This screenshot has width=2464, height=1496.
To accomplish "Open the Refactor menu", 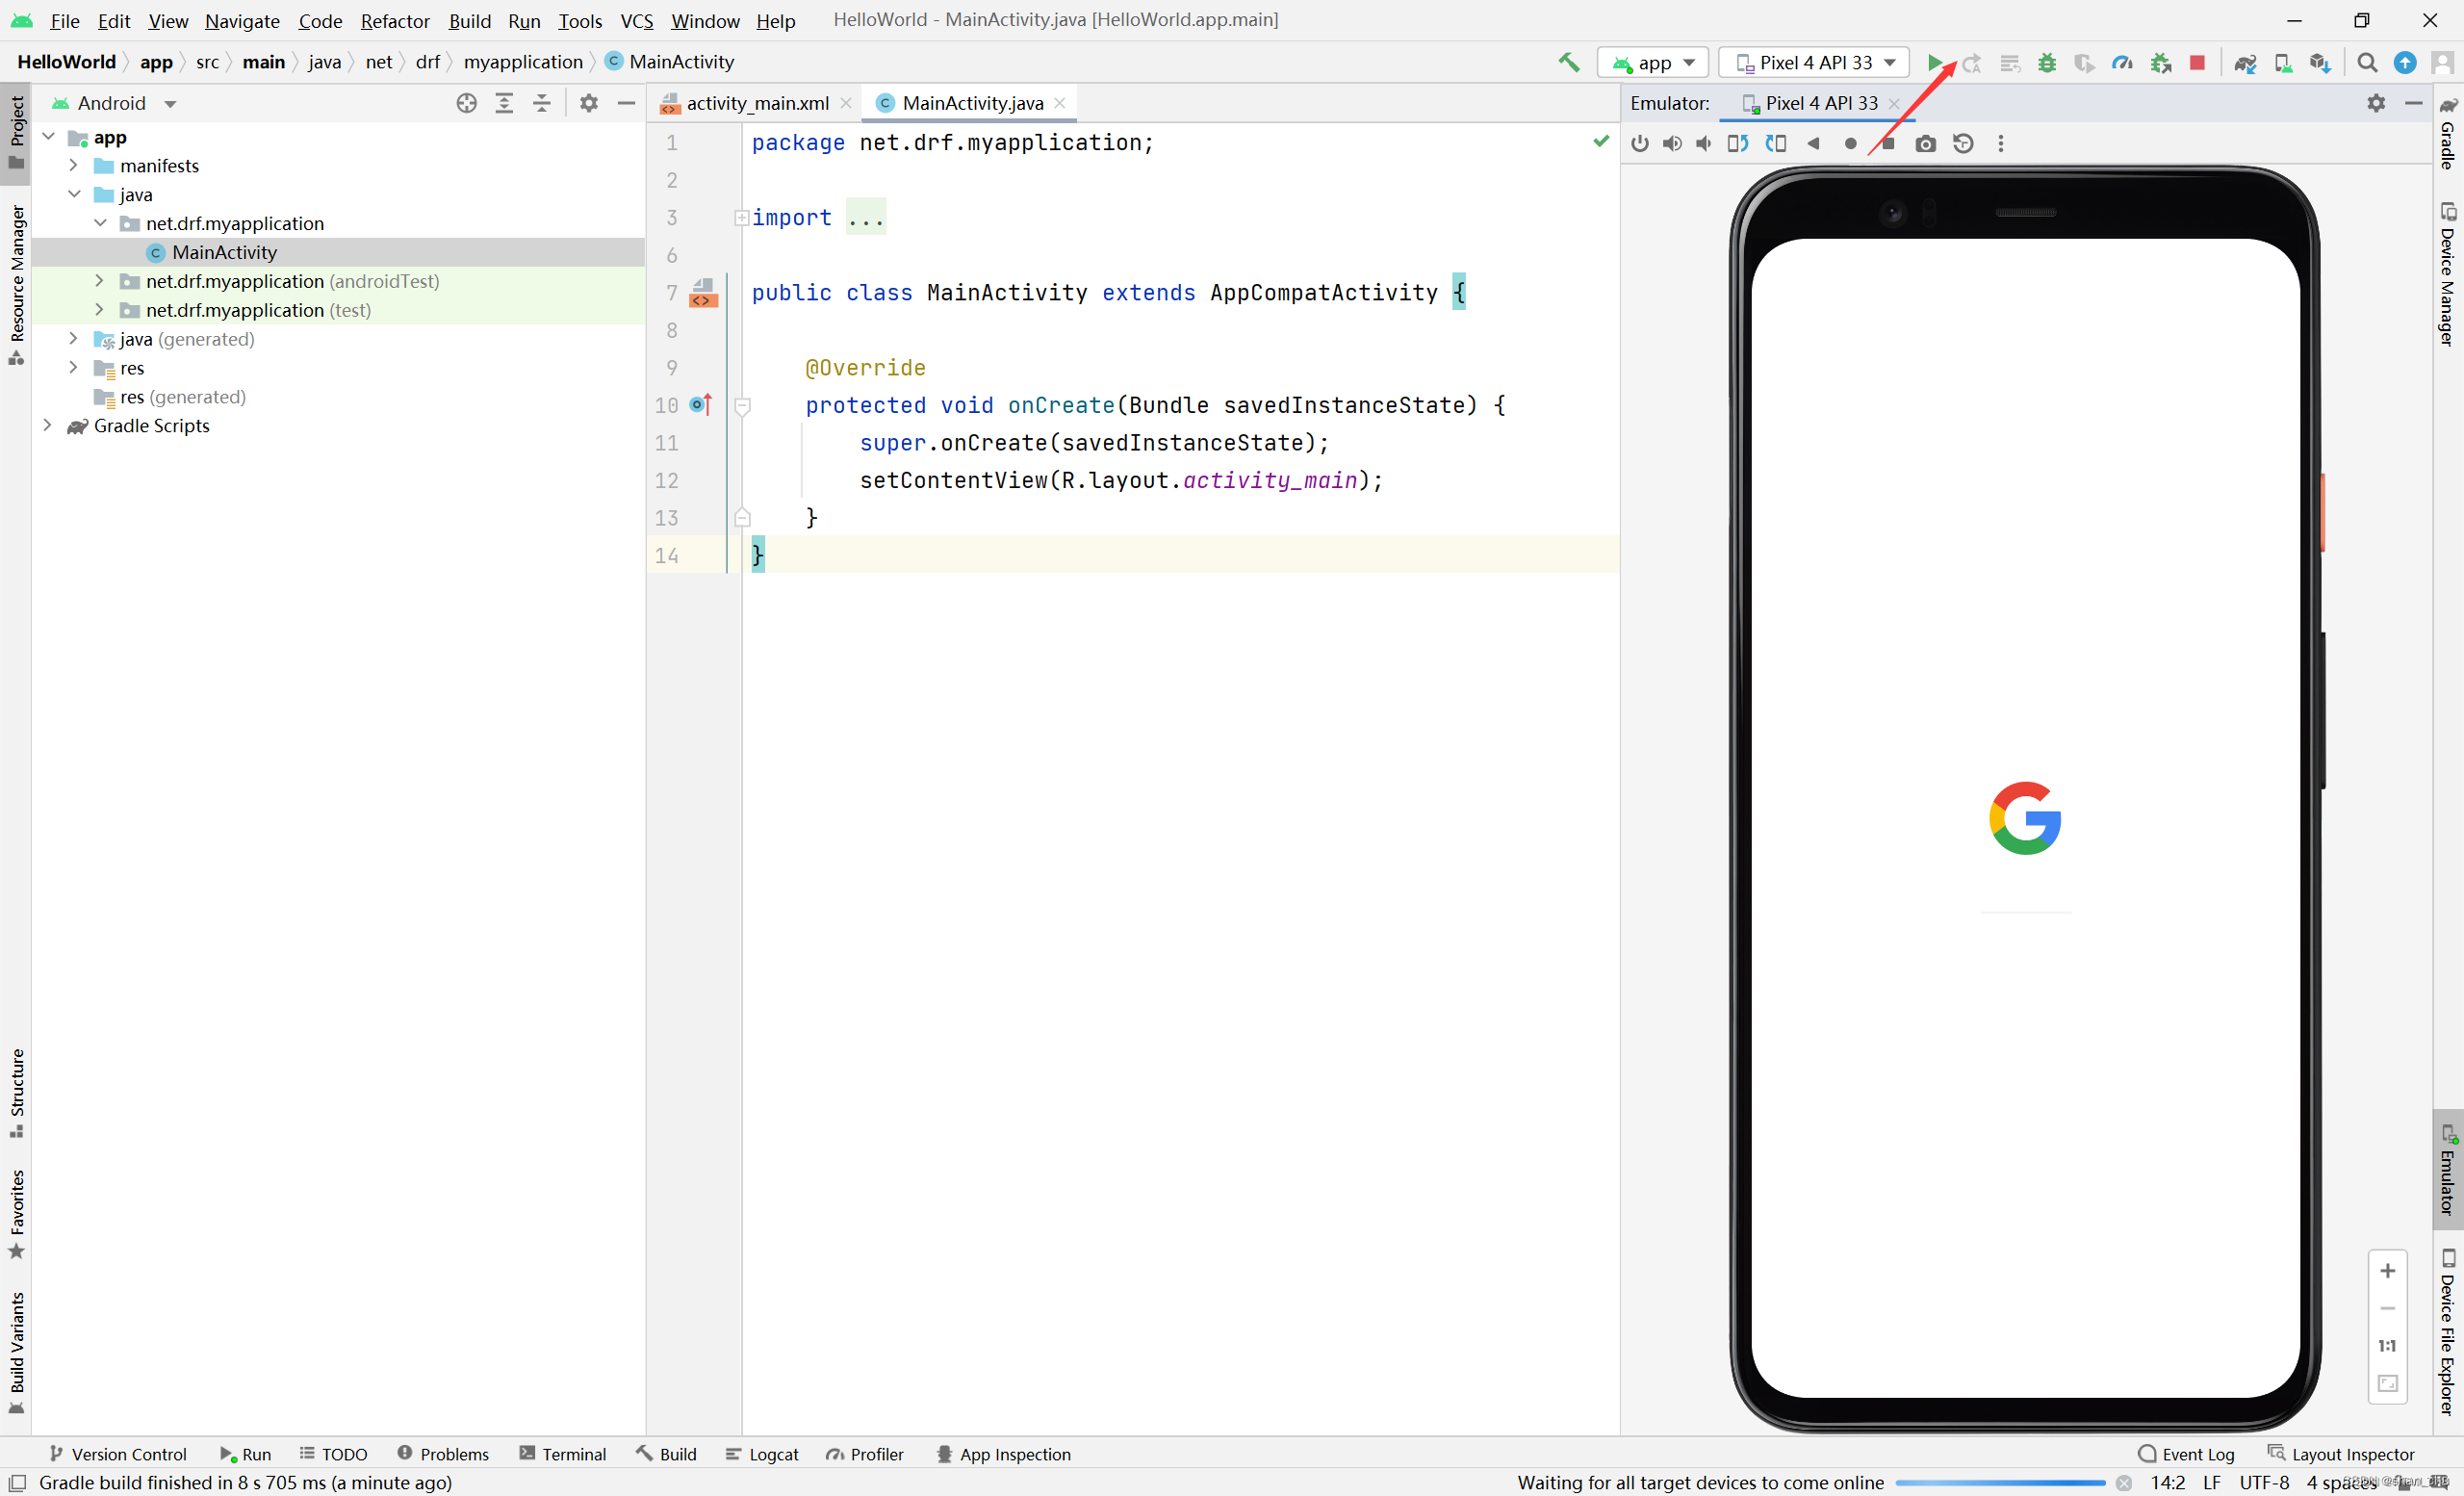I will 394,21.
